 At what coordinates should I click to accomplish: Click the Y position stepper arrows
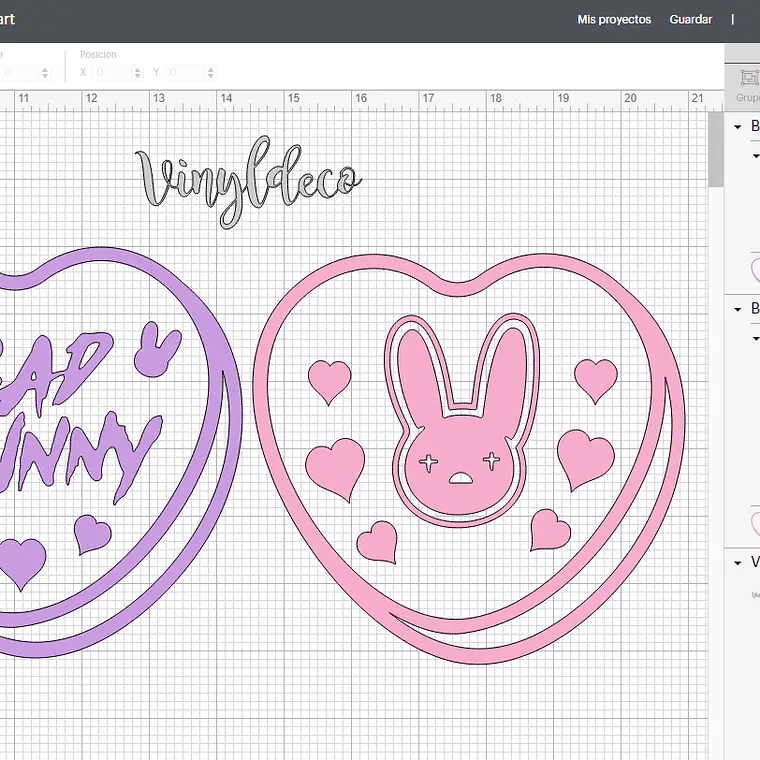click(x=210, y=73)
